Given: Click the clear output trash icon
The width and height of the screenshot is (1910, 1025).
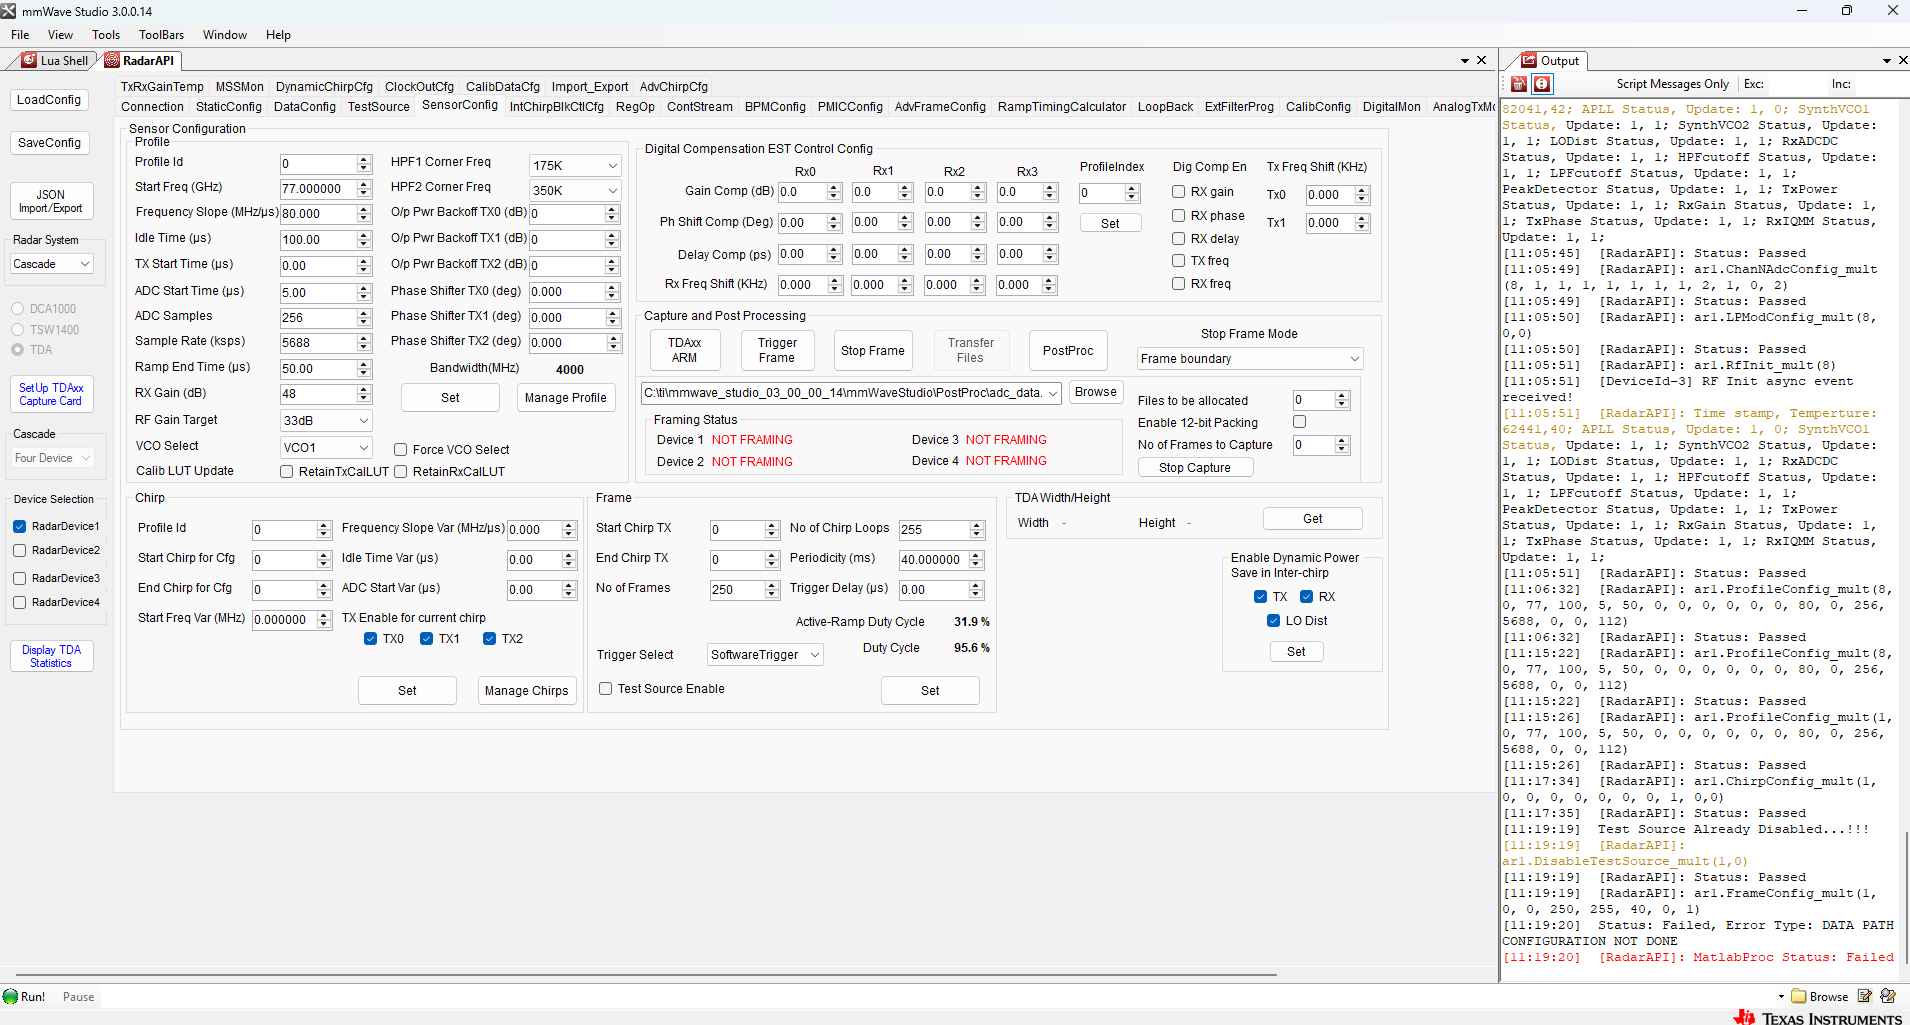Looking at the screenshot, I should [x=1519, y=84].
